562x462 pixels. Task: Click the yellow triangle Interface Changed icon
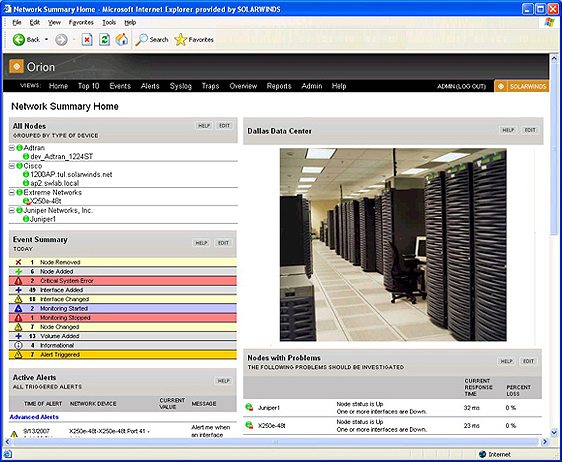click(18, 299)
